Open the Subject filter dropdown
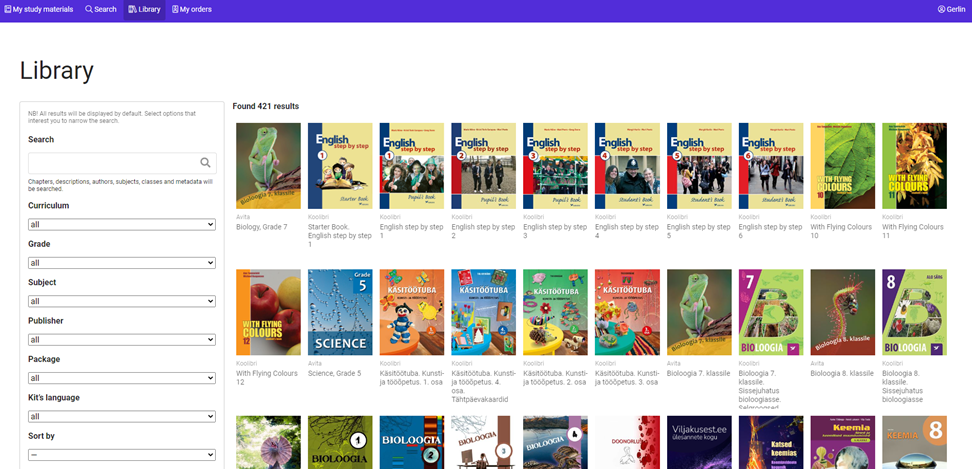Image resolution: width=972 pixels, height=469 pixels. click(x=122, y=301)
